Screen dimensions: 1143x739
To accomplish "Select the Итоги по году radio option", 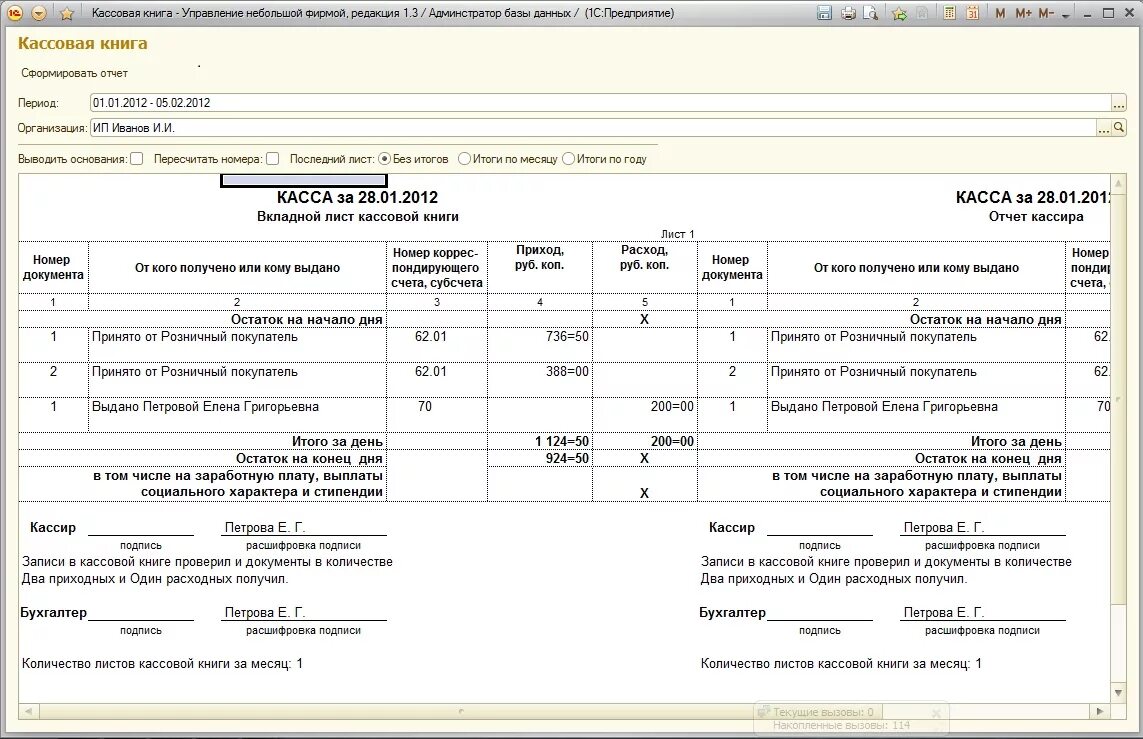I will point(569,159).
